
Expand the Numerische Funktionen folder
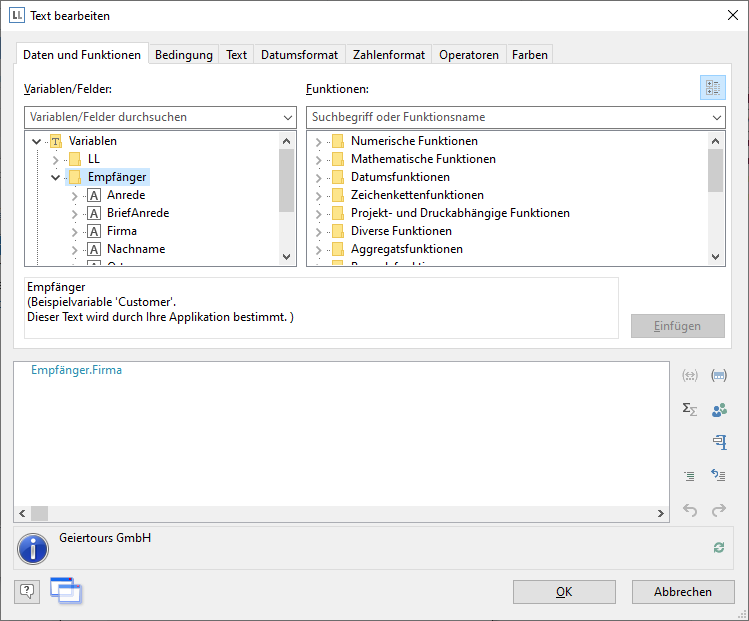(319, 142)
